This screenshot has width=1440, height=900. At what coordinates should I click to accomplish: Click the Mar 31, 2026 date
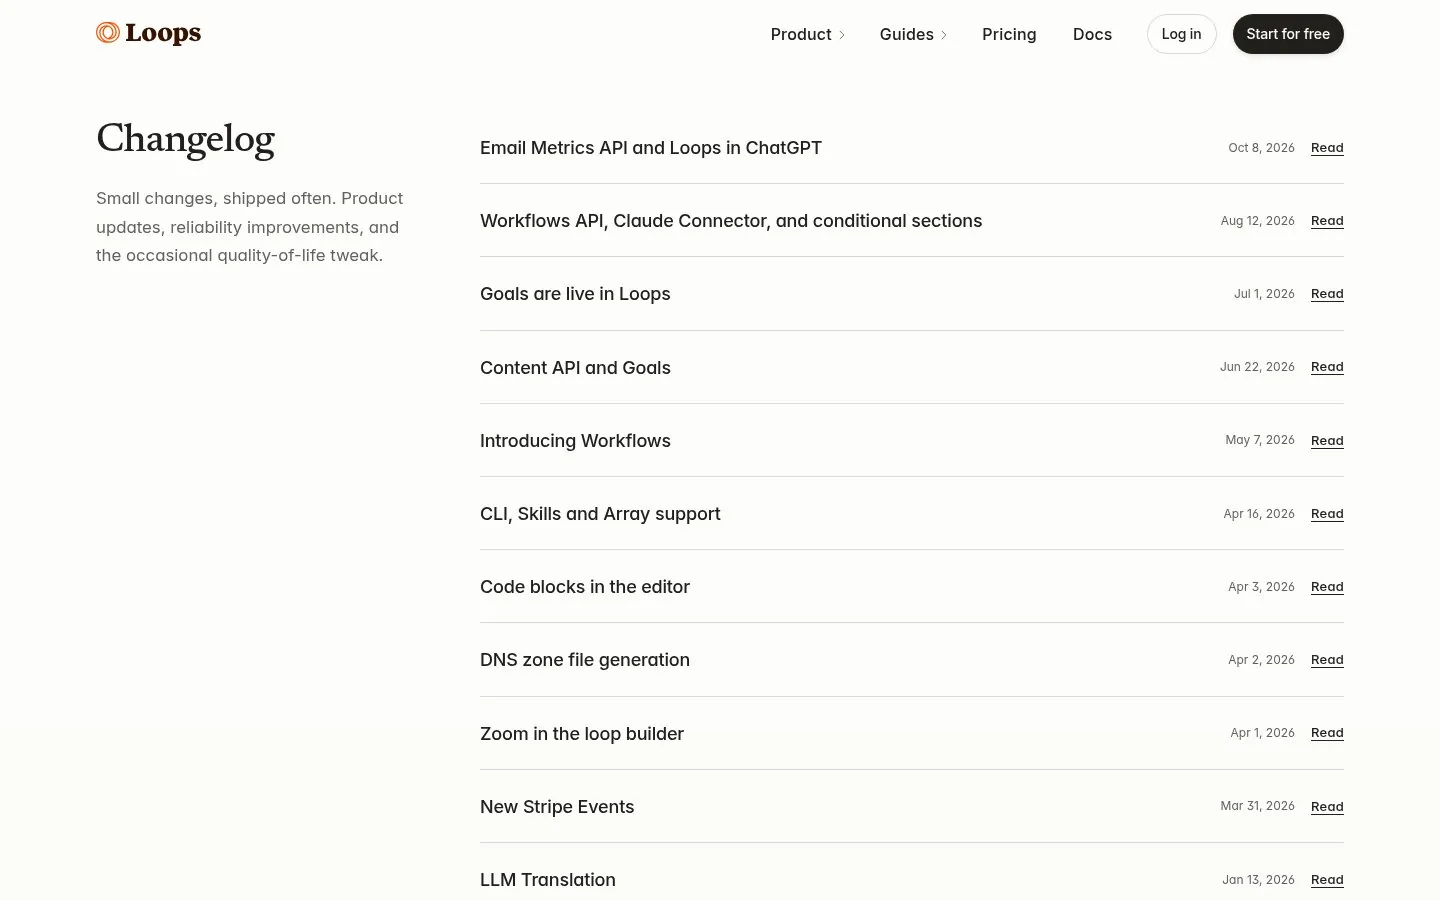(1257, 806)
